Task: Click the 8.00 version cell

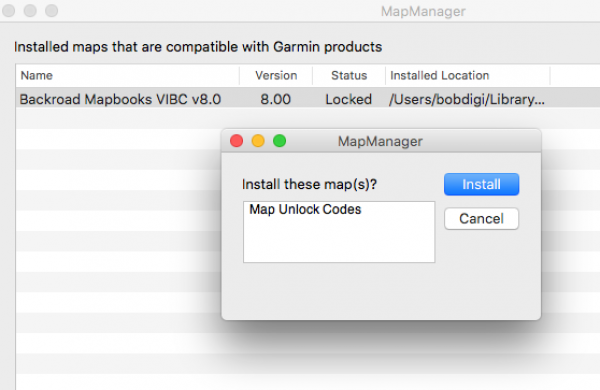Action: coord(276,100)
